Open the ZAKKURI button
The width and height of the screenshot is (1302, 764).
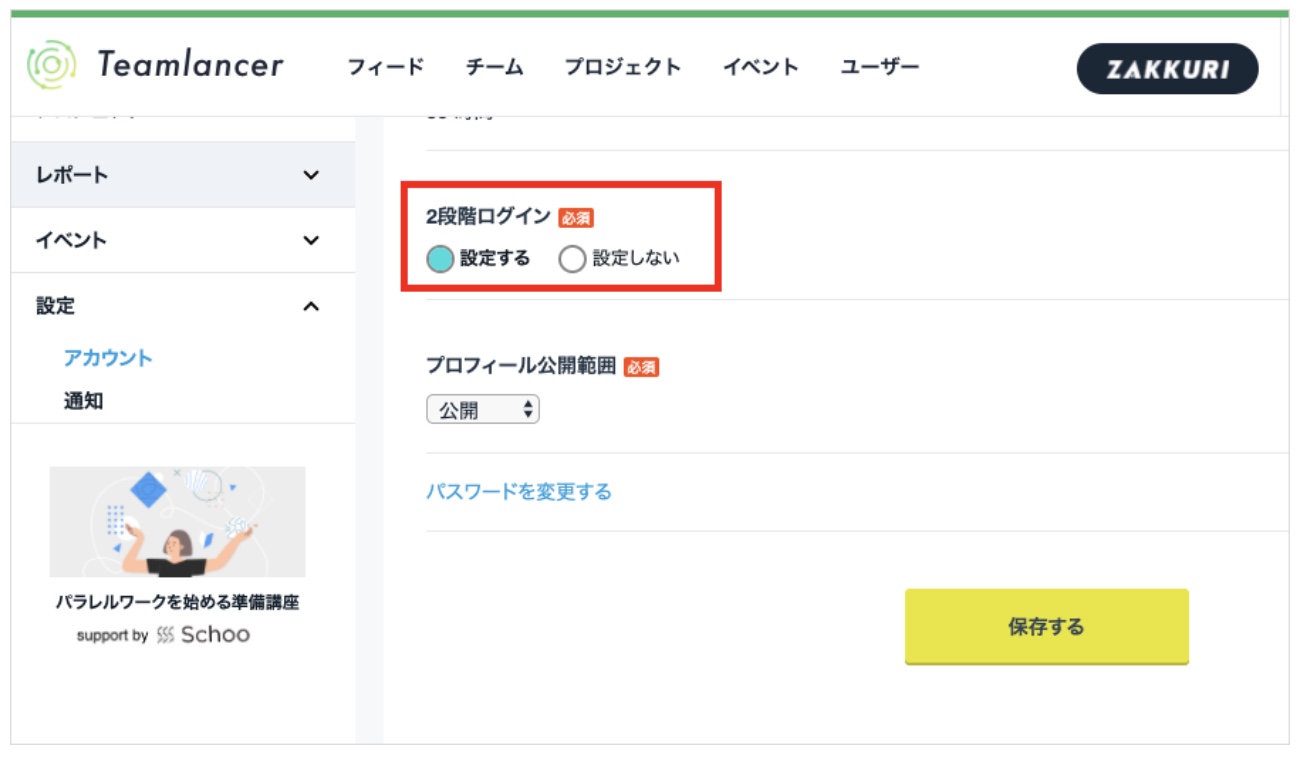pyautogui.click(x=1166, y=69)
